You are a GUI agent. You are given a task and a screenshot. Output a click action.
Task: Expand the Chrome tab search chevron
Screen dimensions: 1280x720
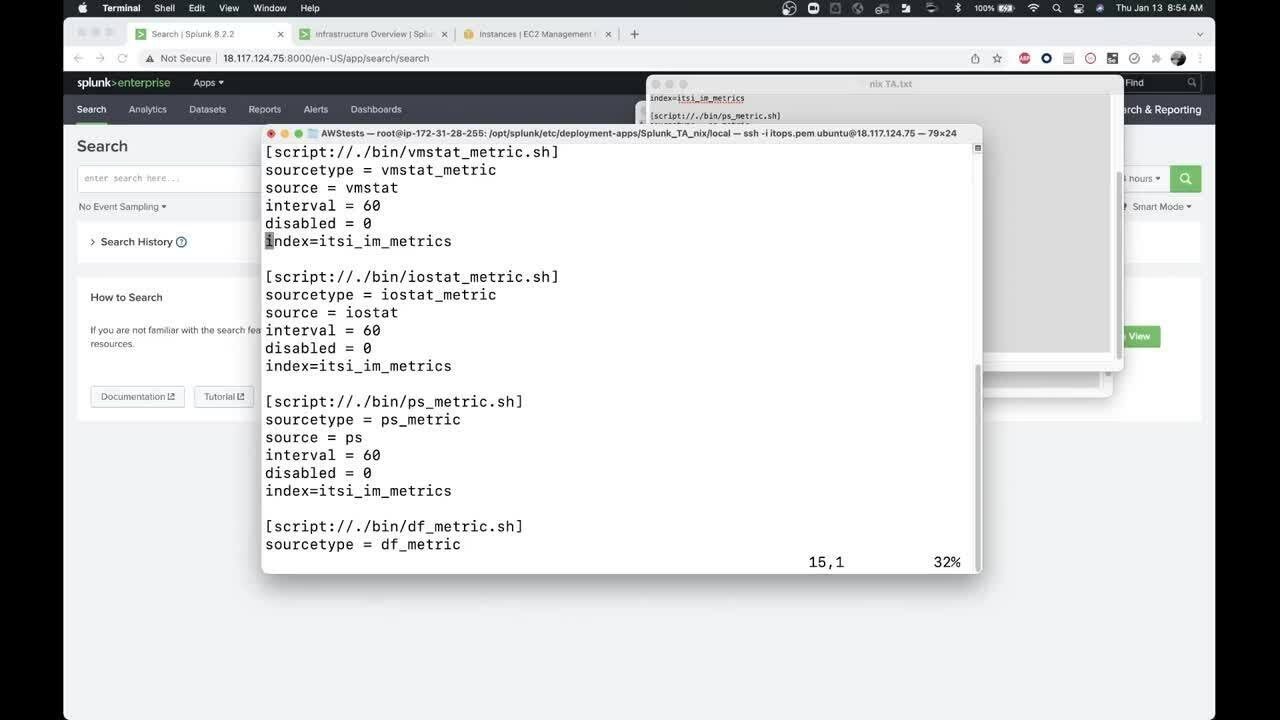coord(1200,34)
